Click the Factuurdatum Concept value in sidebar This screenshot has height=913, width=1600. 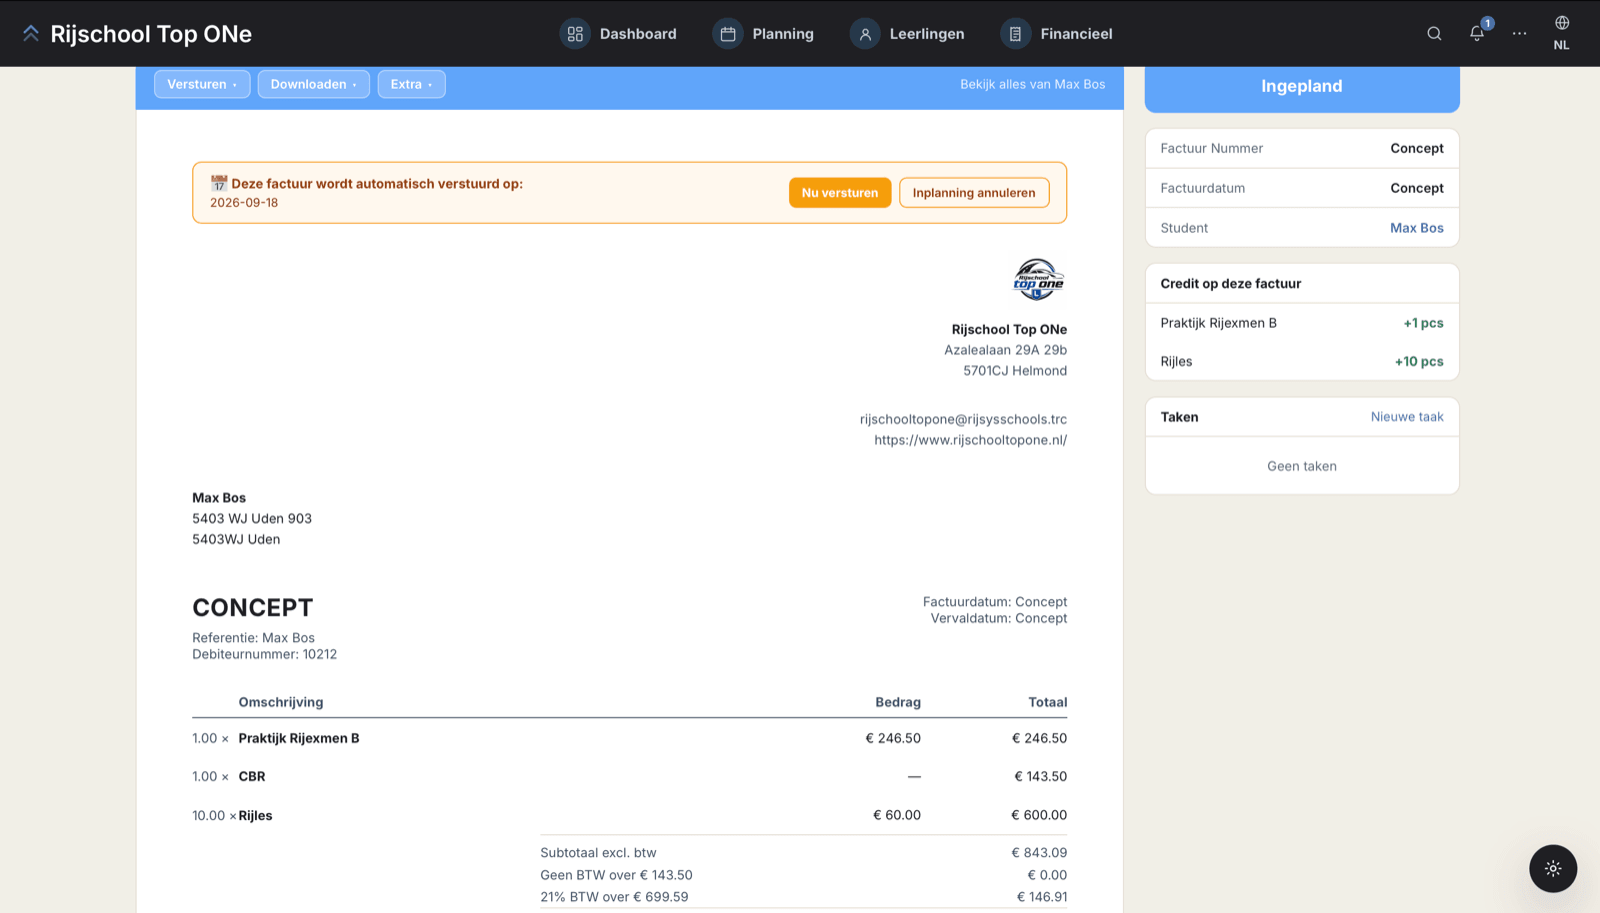tap(1417, 188)
